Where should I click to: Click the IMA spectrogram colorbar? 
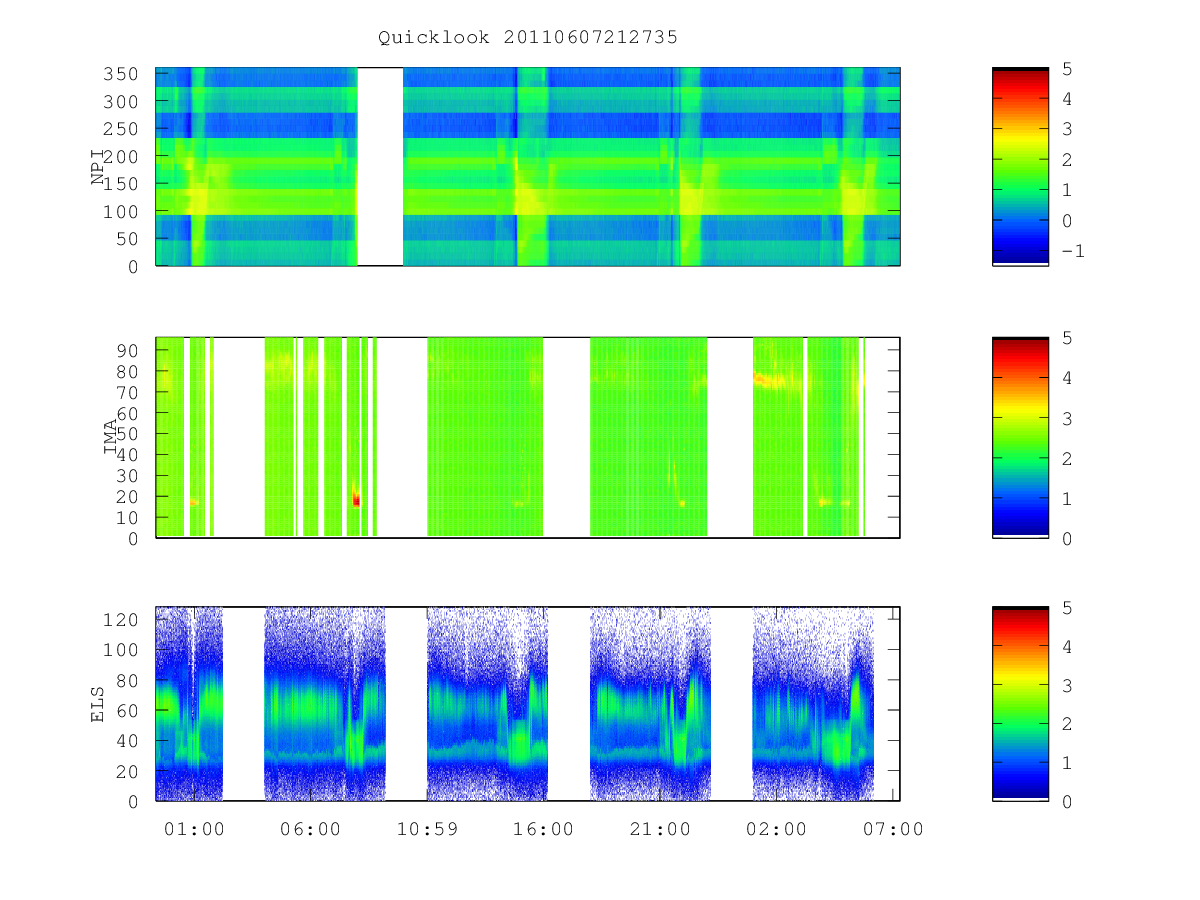coord(1020,437)
